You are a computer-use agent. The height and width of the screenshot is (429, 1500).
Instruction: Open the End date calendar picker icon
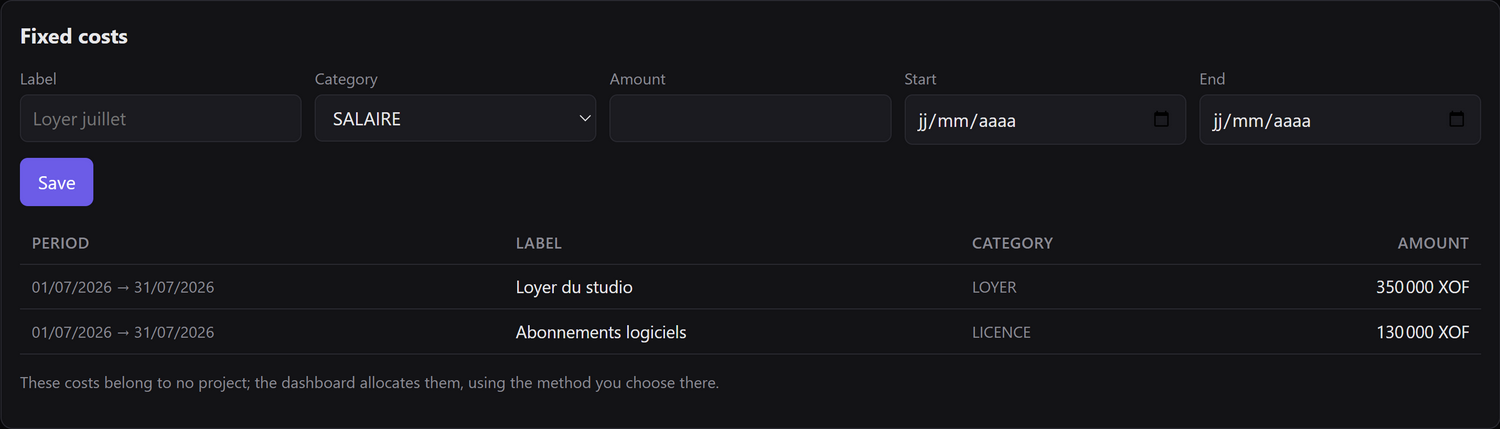[1457, 119]
